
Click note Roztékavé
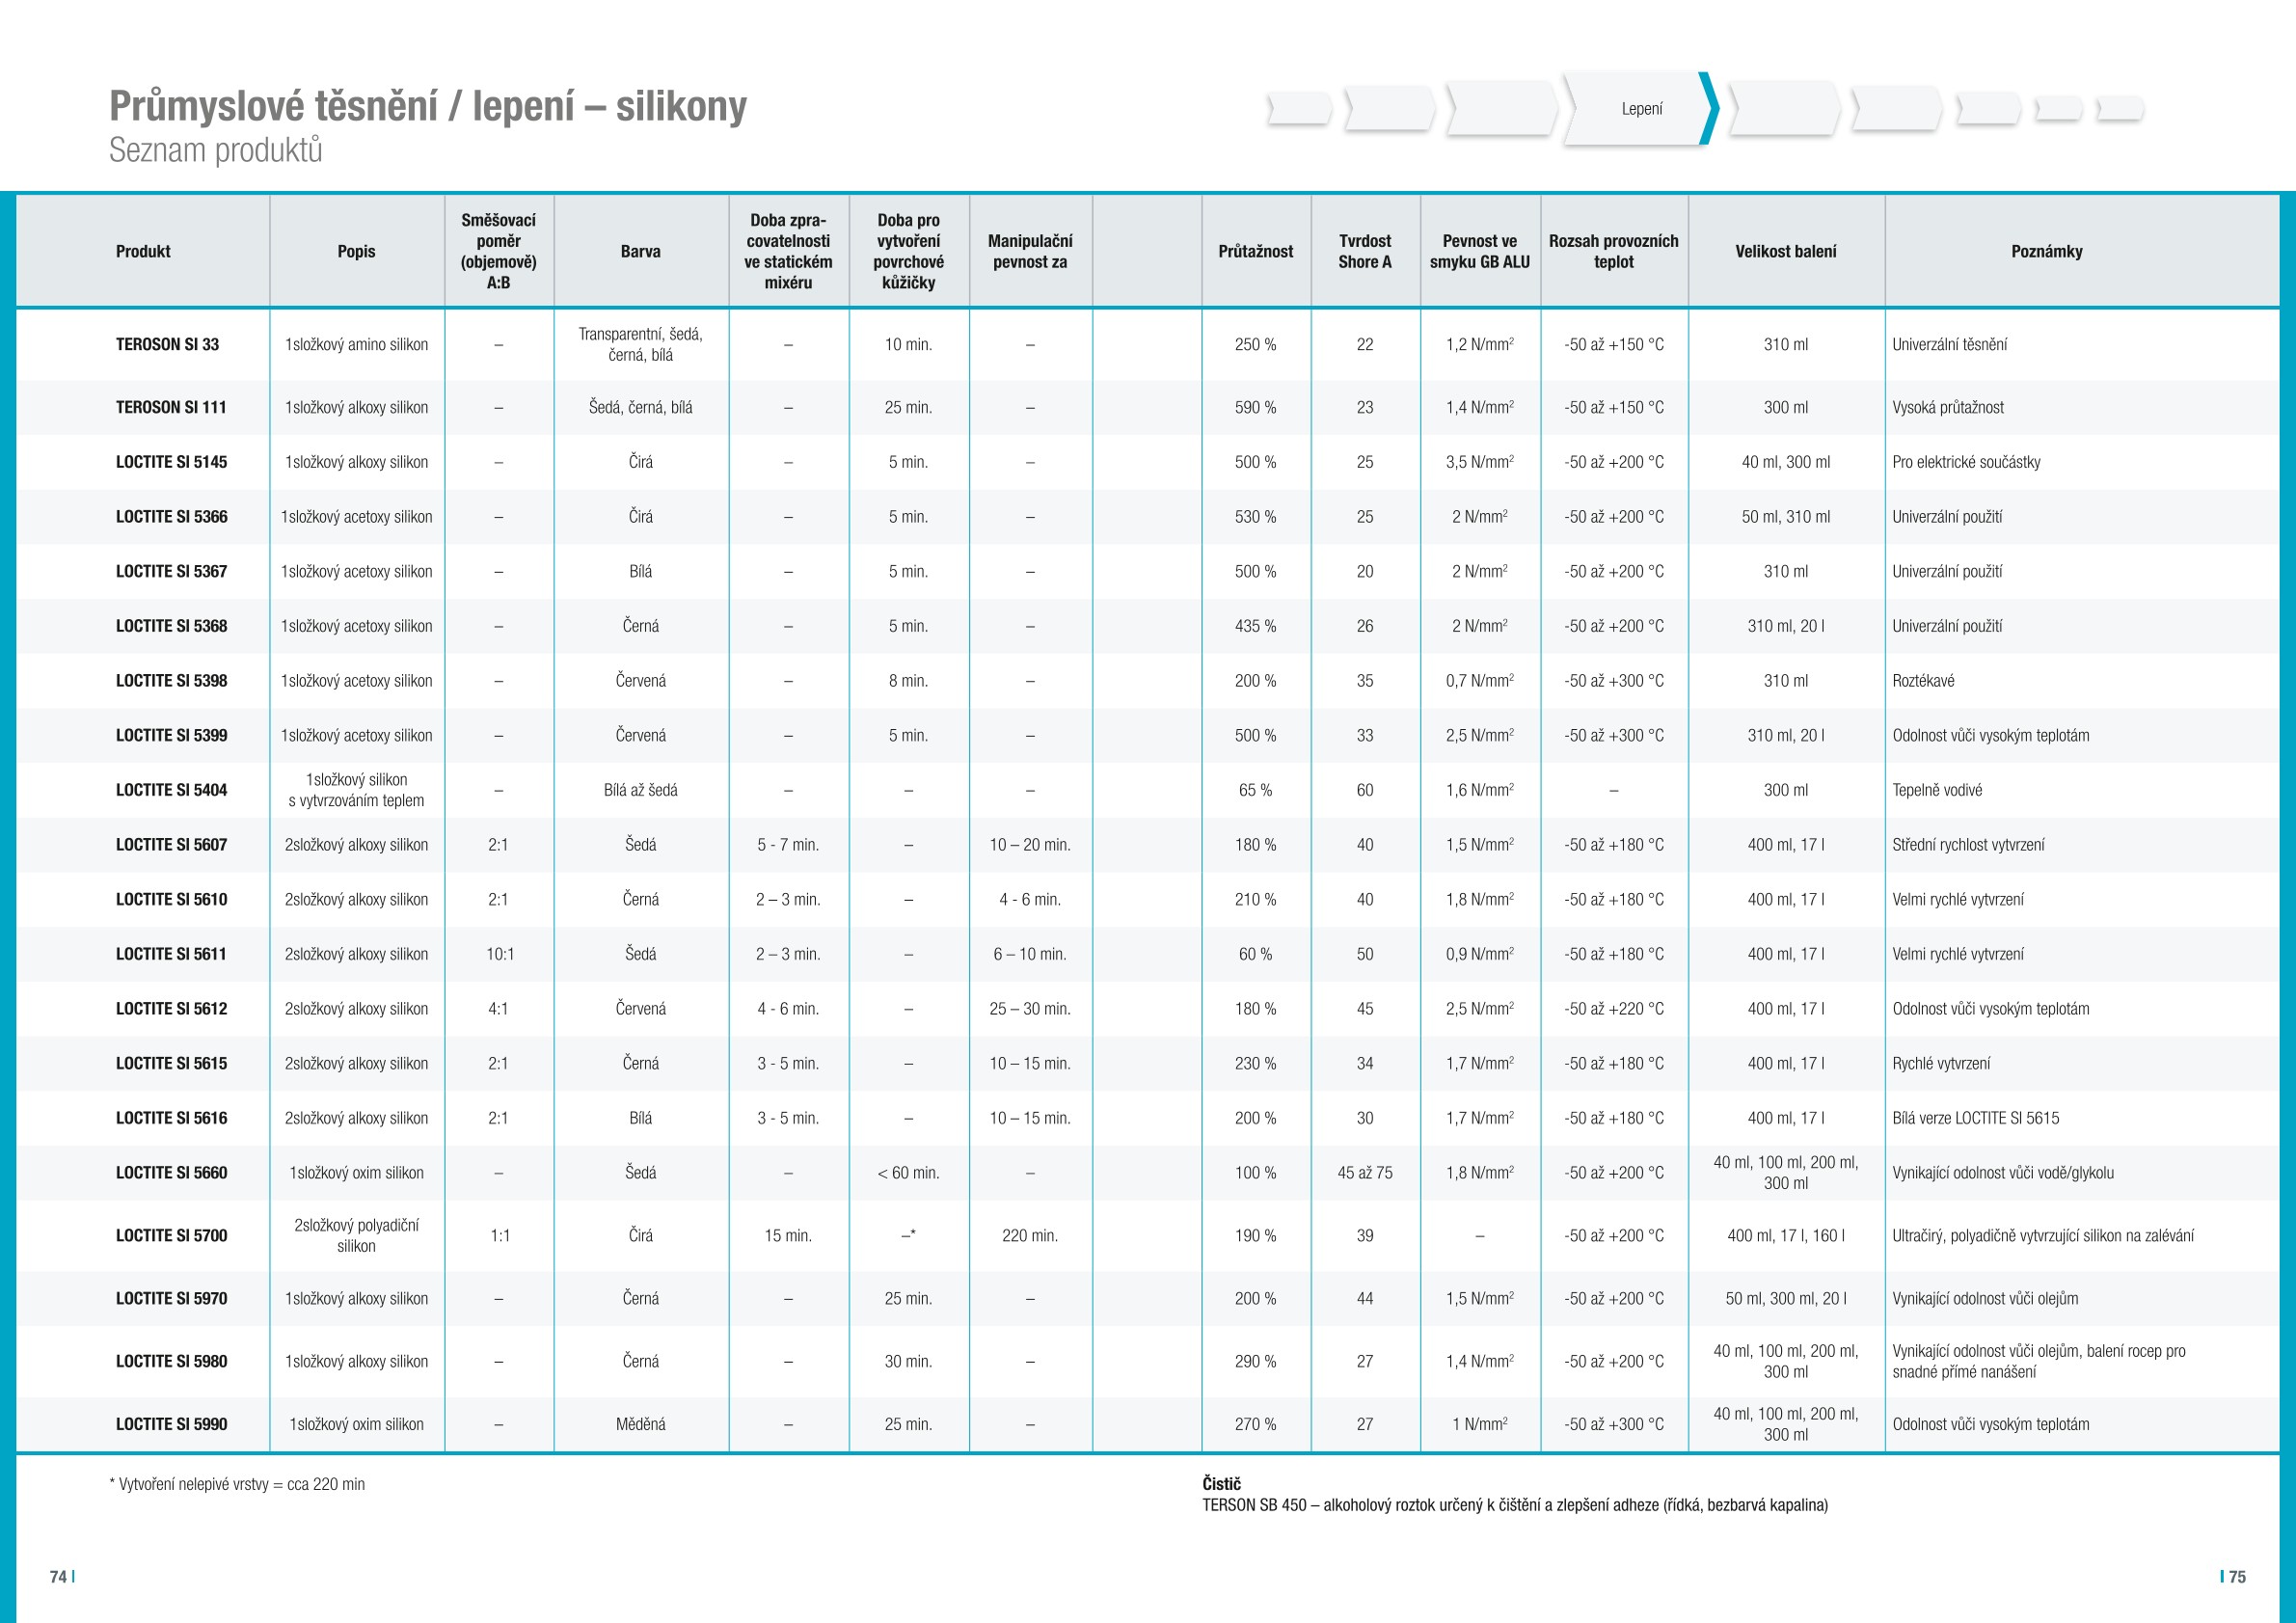1923,681
